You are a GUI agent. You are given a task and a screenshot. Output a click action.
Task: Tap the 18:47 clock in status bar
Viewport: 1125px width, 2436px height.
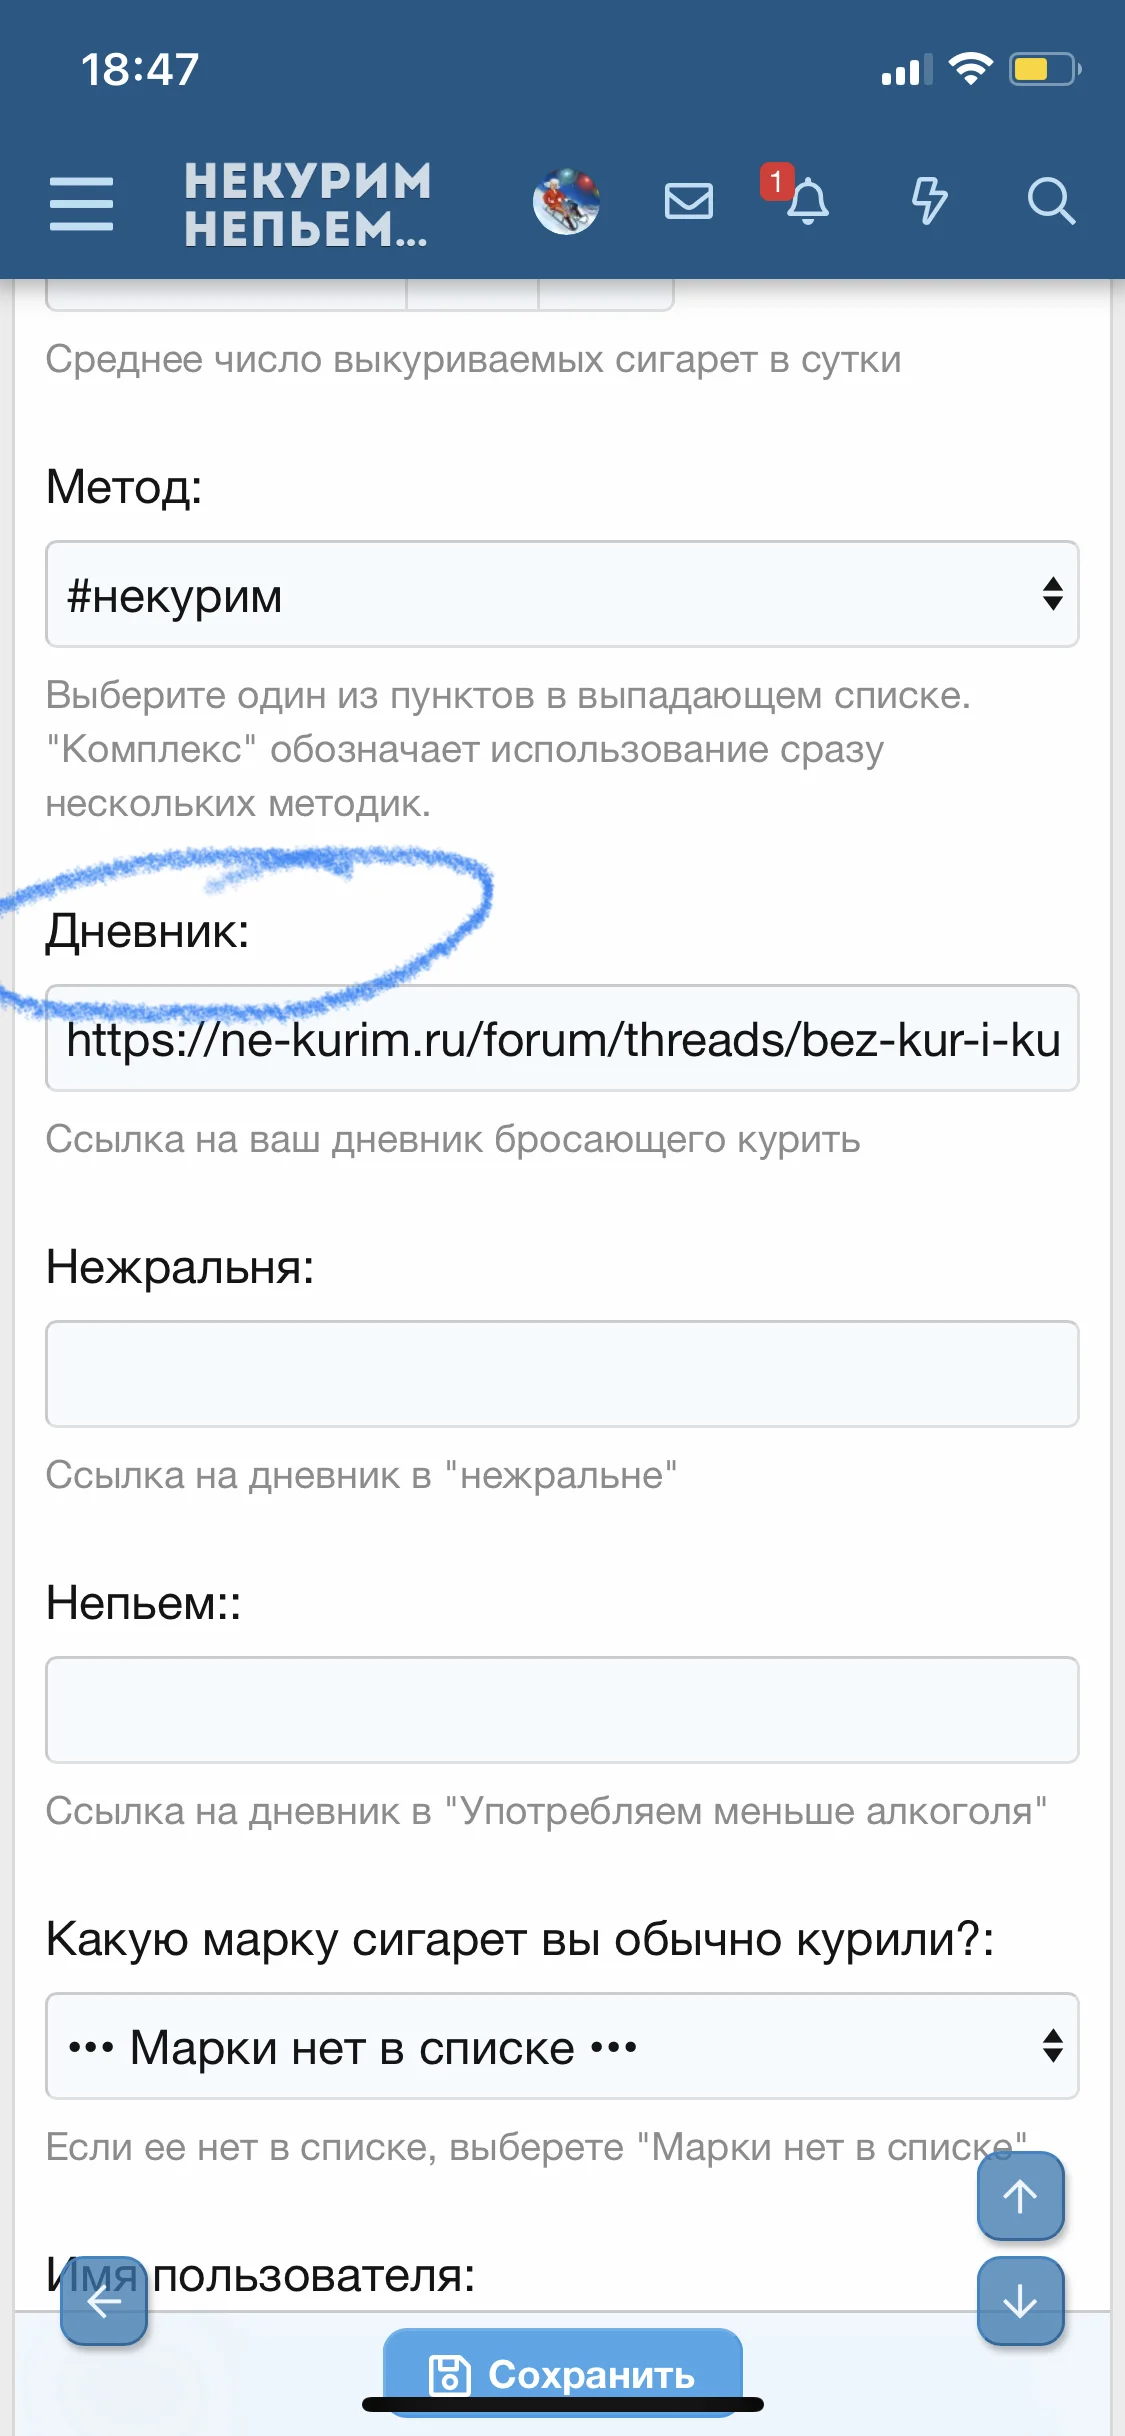click(x=140, y=70)
